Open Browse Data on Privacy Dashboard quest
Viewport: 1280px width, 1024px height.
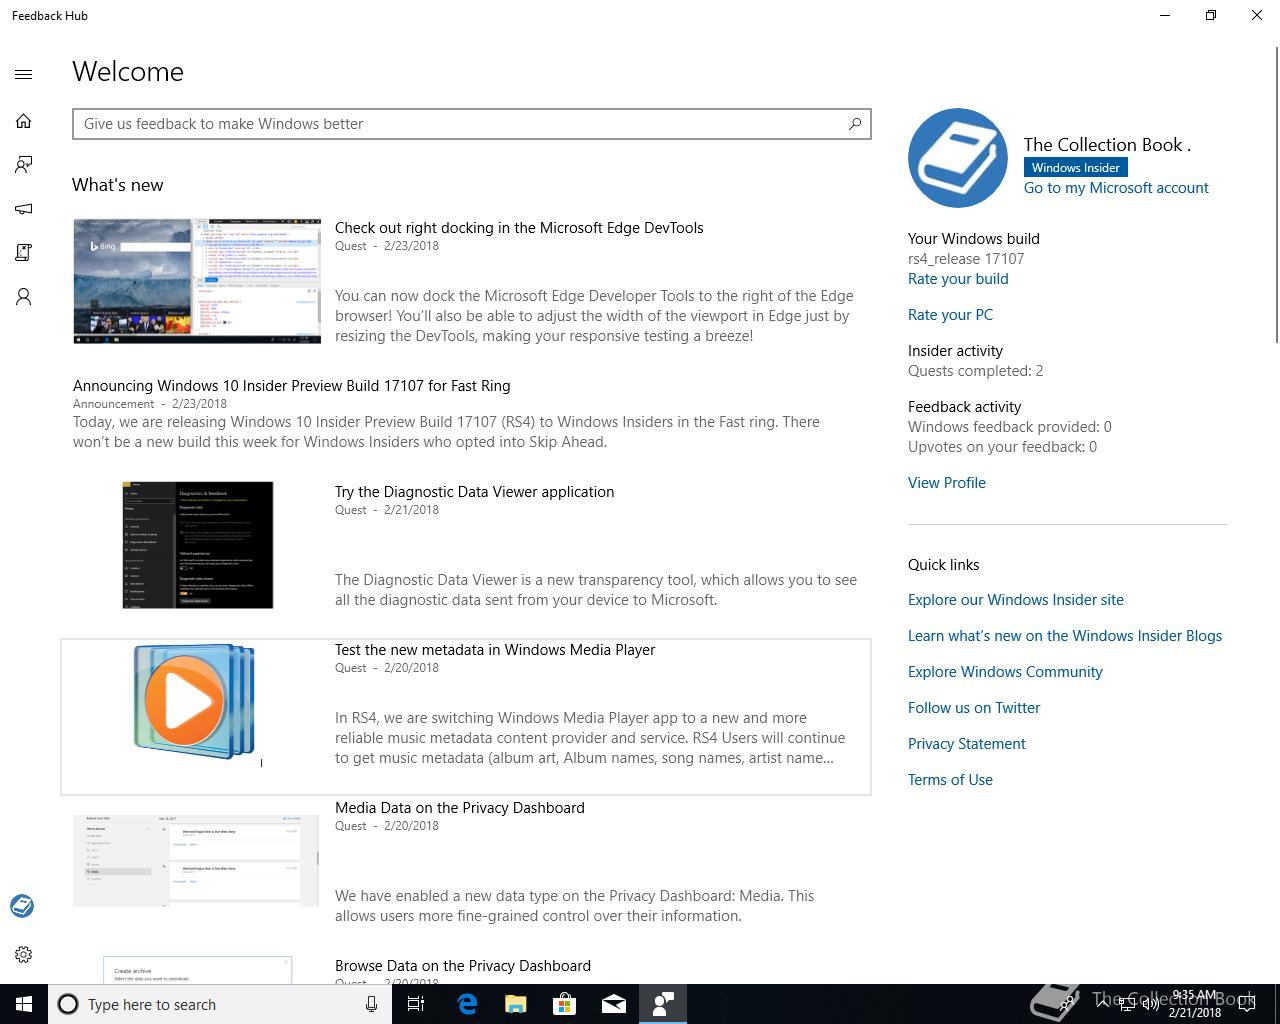coord(463,966)
